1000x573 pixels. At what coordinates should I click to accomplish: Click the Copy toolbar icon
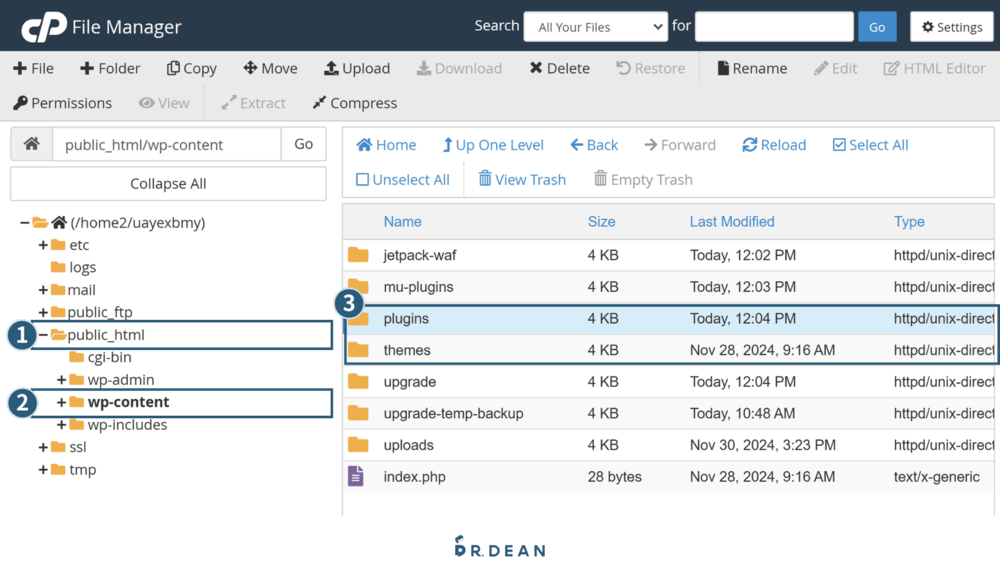pos(174,68)
